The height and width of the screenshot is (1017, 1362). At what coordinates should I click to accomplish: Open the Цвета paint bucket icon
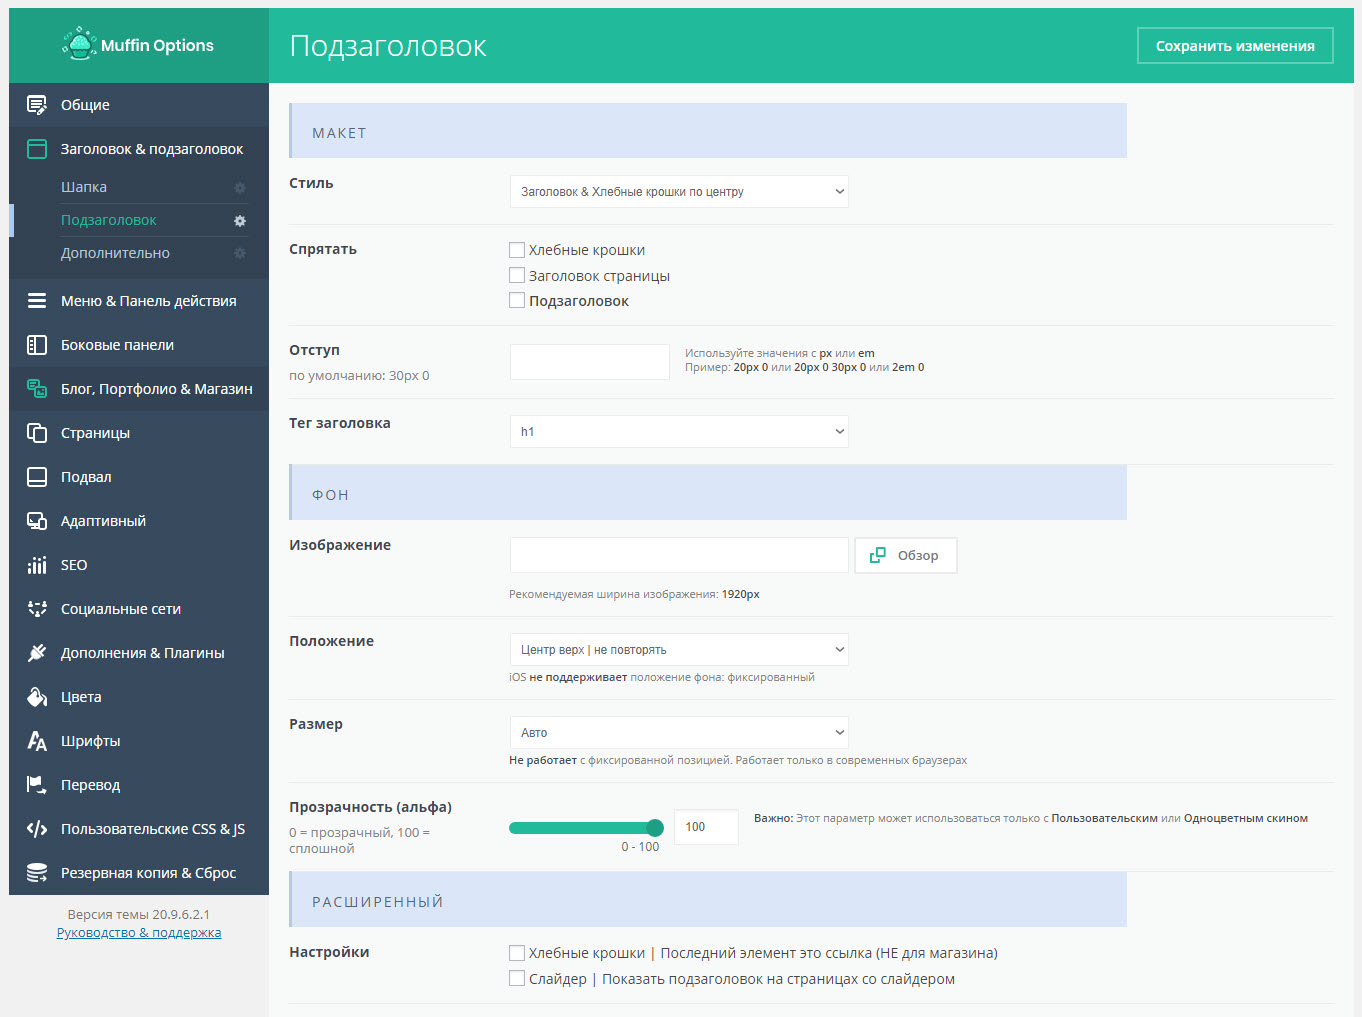coord(37,697)
